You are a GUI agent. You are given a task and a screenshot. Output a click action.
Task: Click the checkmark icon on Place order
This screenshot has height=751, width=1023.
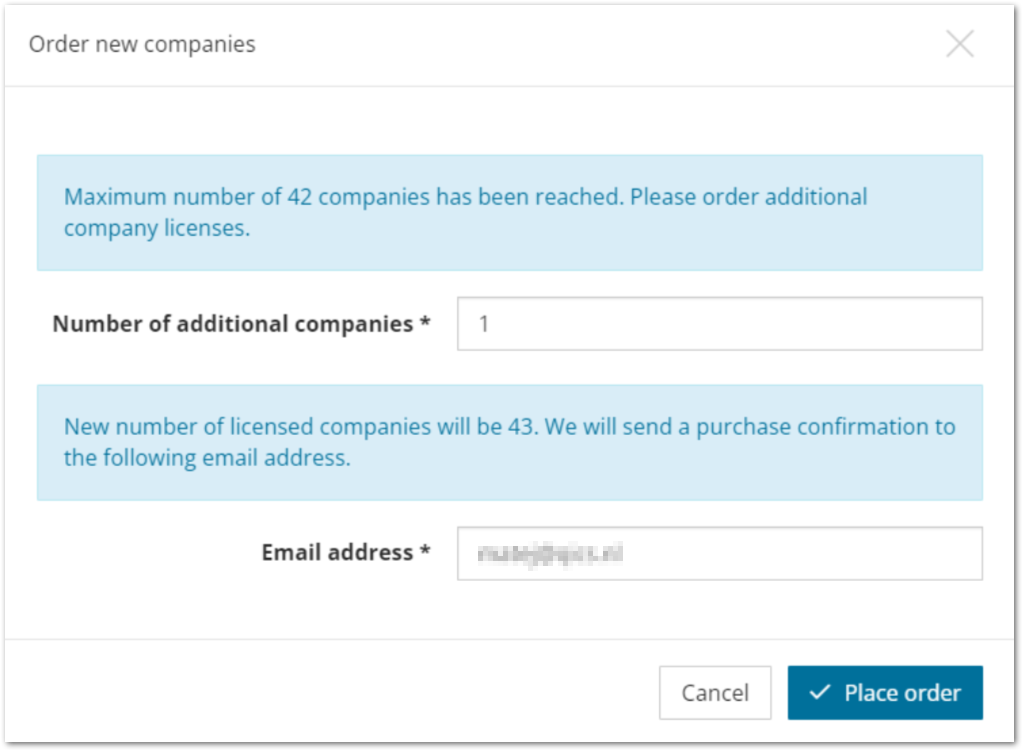click(x=819, y=692)
